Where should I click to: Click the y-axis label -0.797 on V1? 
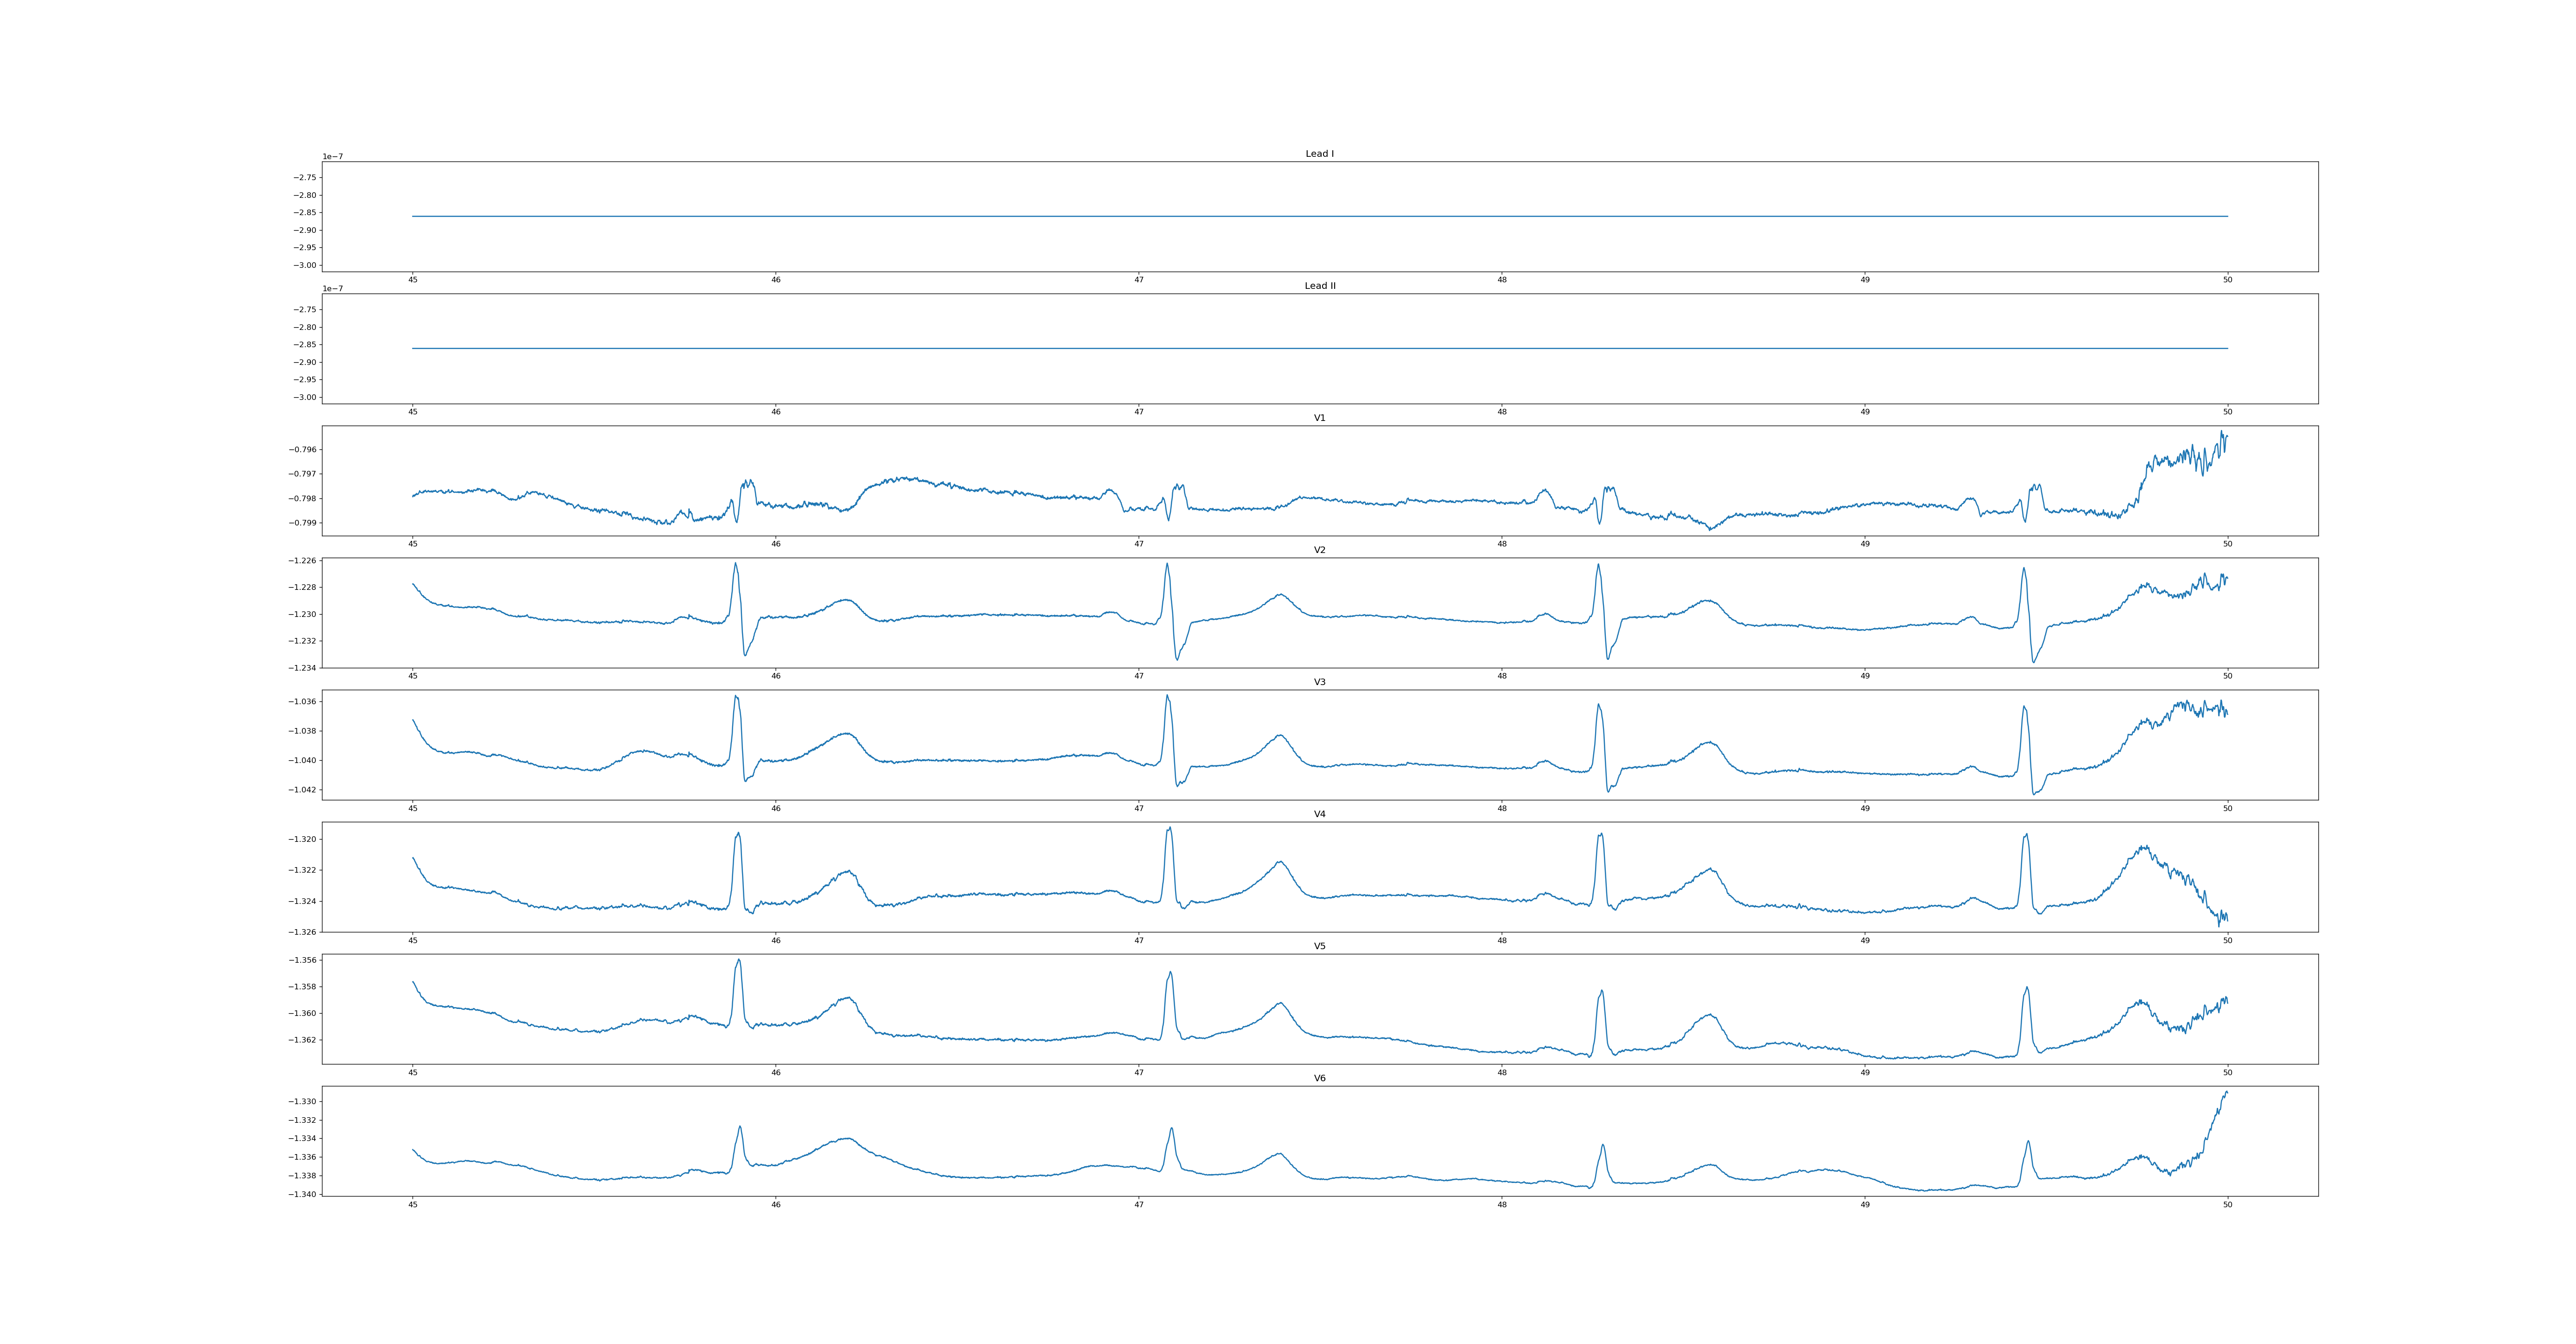pyautogui.click(x=303, y=474)
